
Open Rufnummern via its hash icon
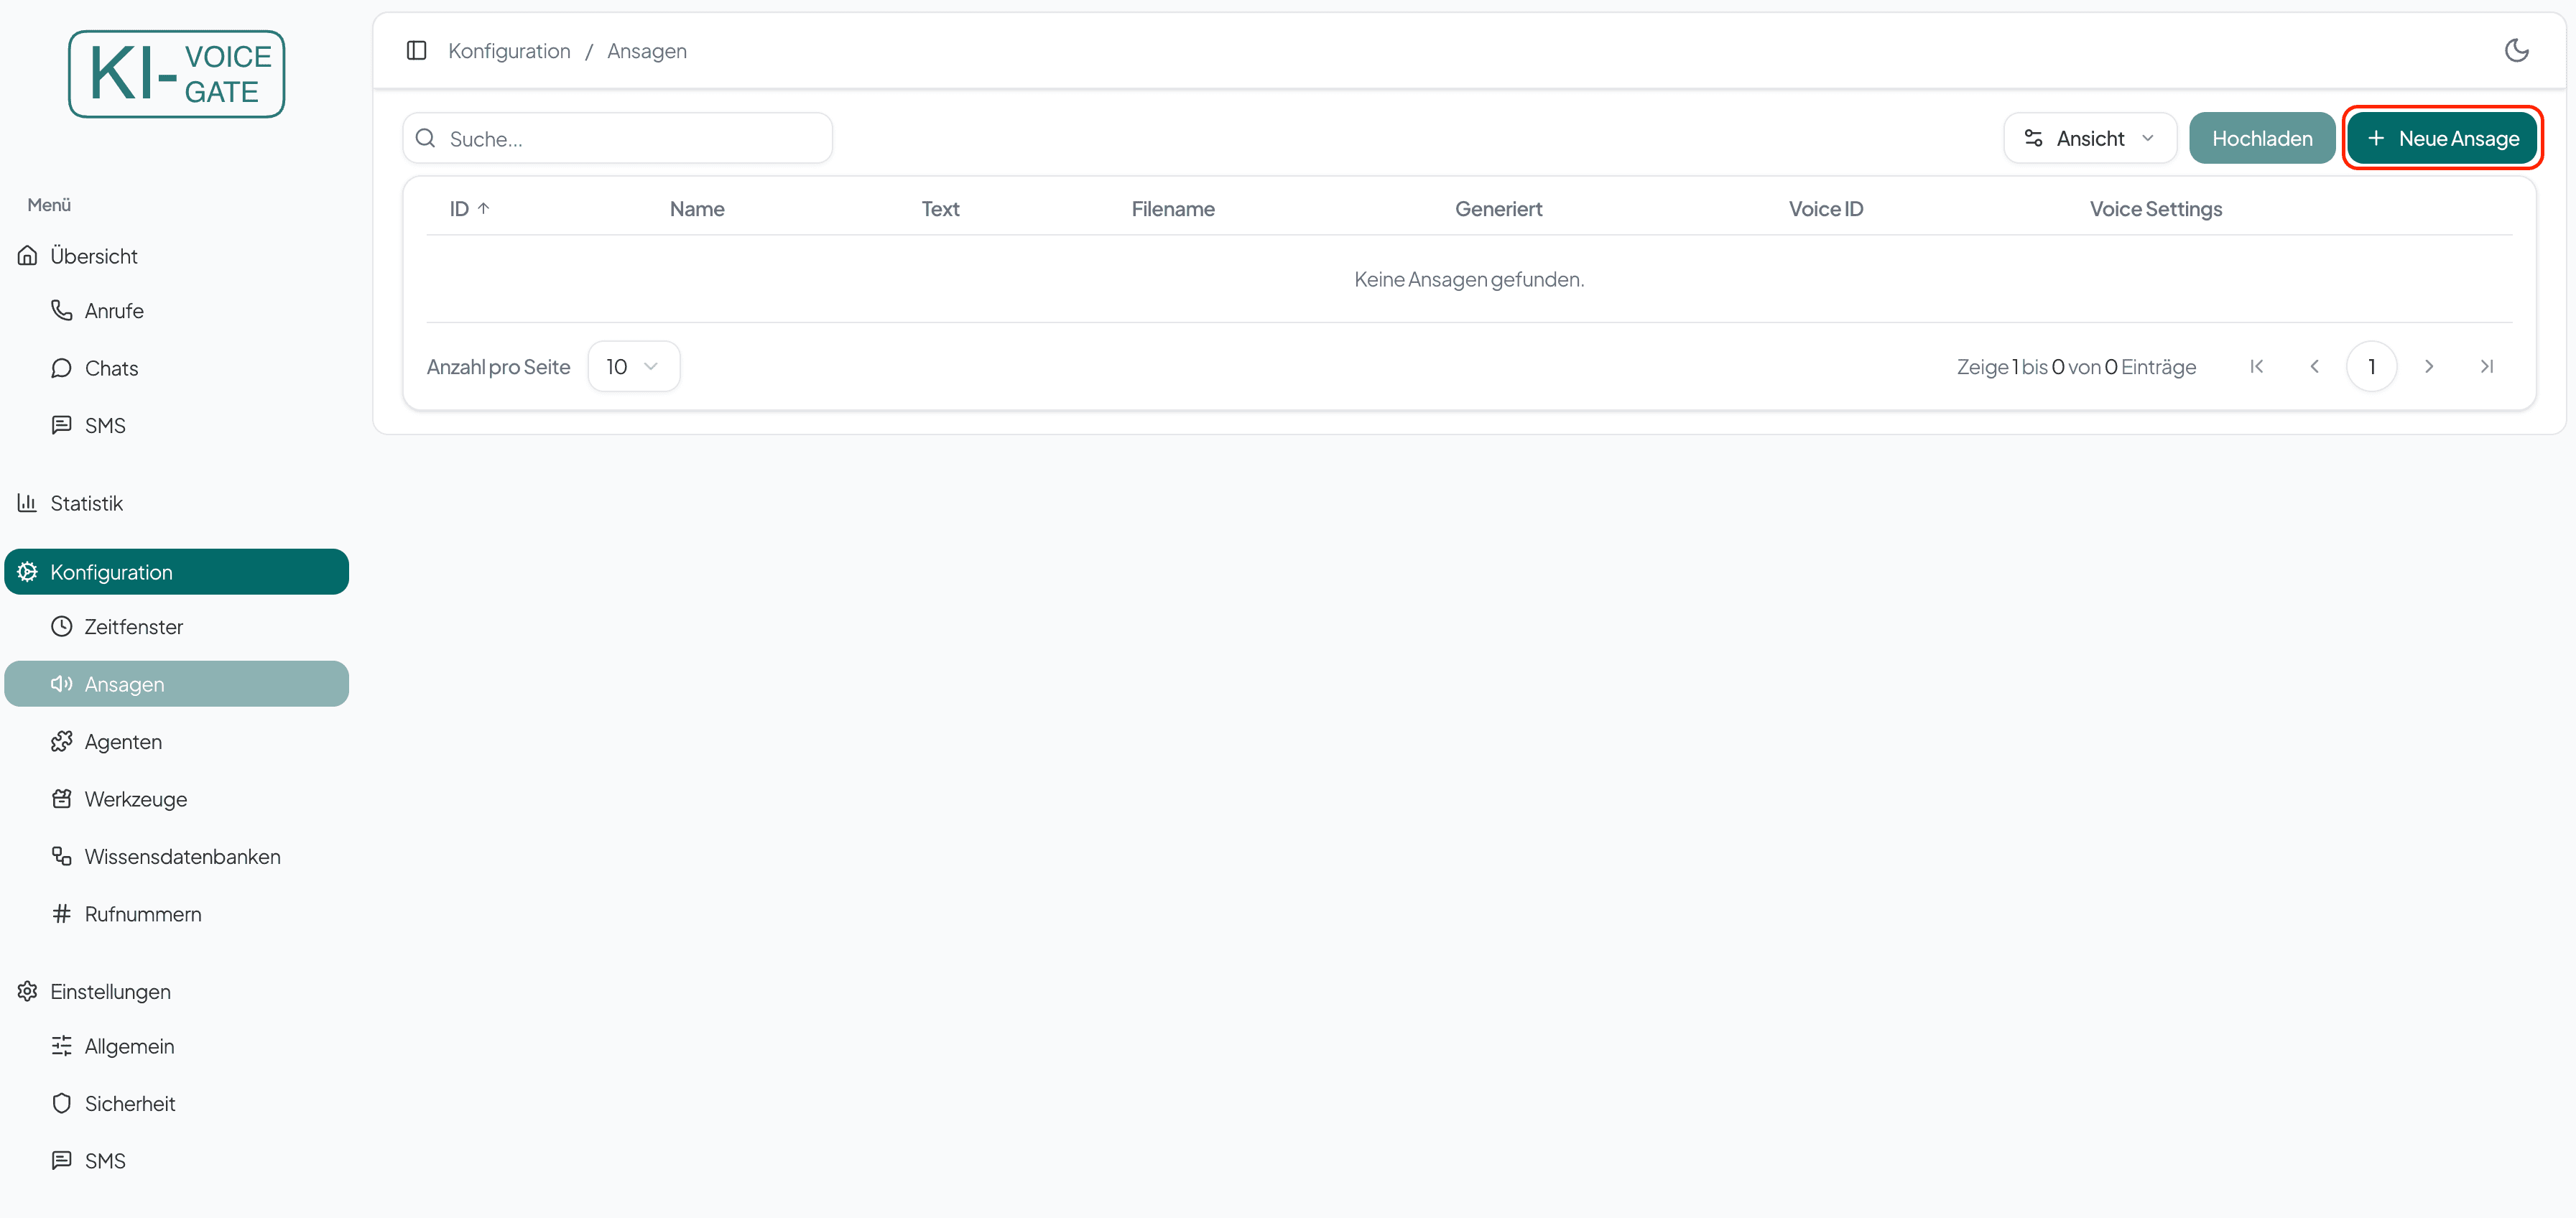point(62,914)
